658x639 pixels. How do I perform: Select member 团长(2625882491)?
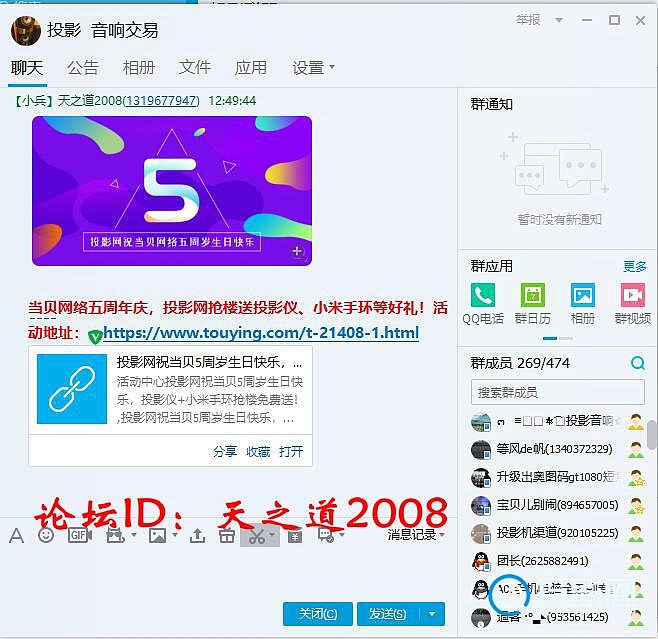[x=558, y=561]
